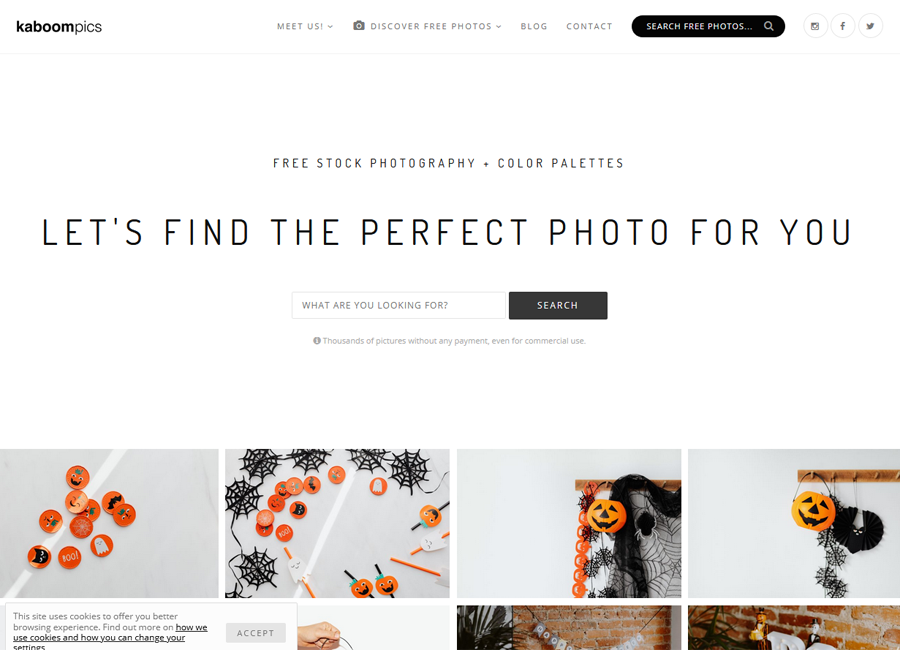900x650 pixels.
Task: Open the cookies policy link
Action: 110,637
